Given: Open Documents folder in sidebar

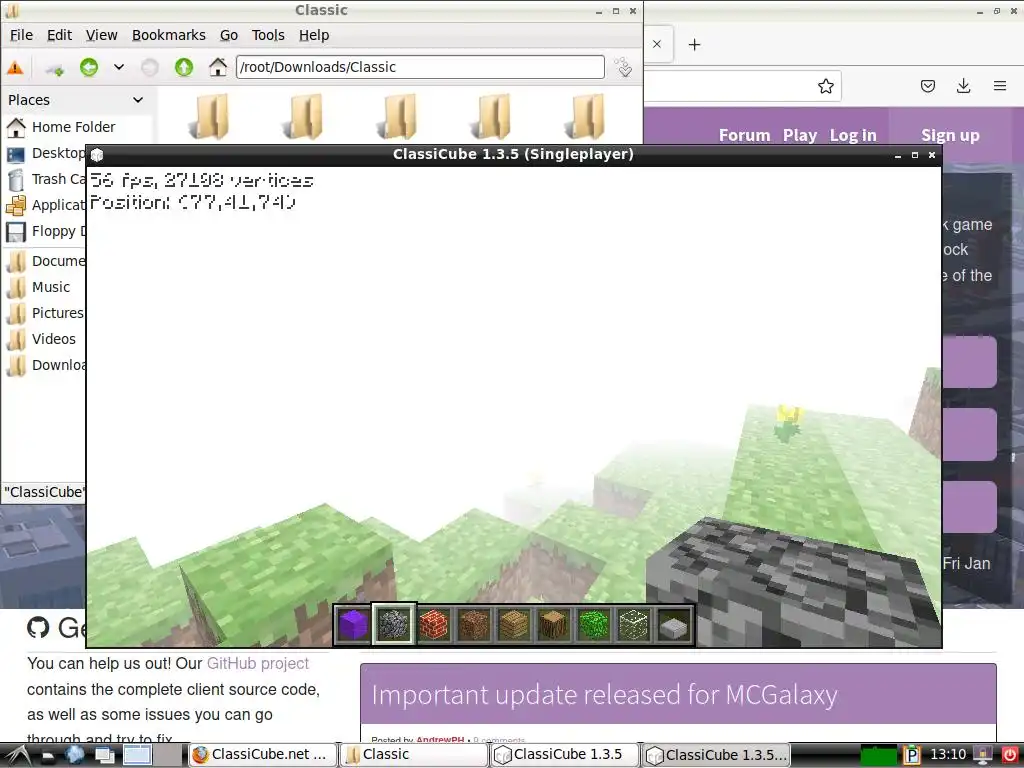Looking at the screenshot, I should pyautogui.click(x=46, y=261).
